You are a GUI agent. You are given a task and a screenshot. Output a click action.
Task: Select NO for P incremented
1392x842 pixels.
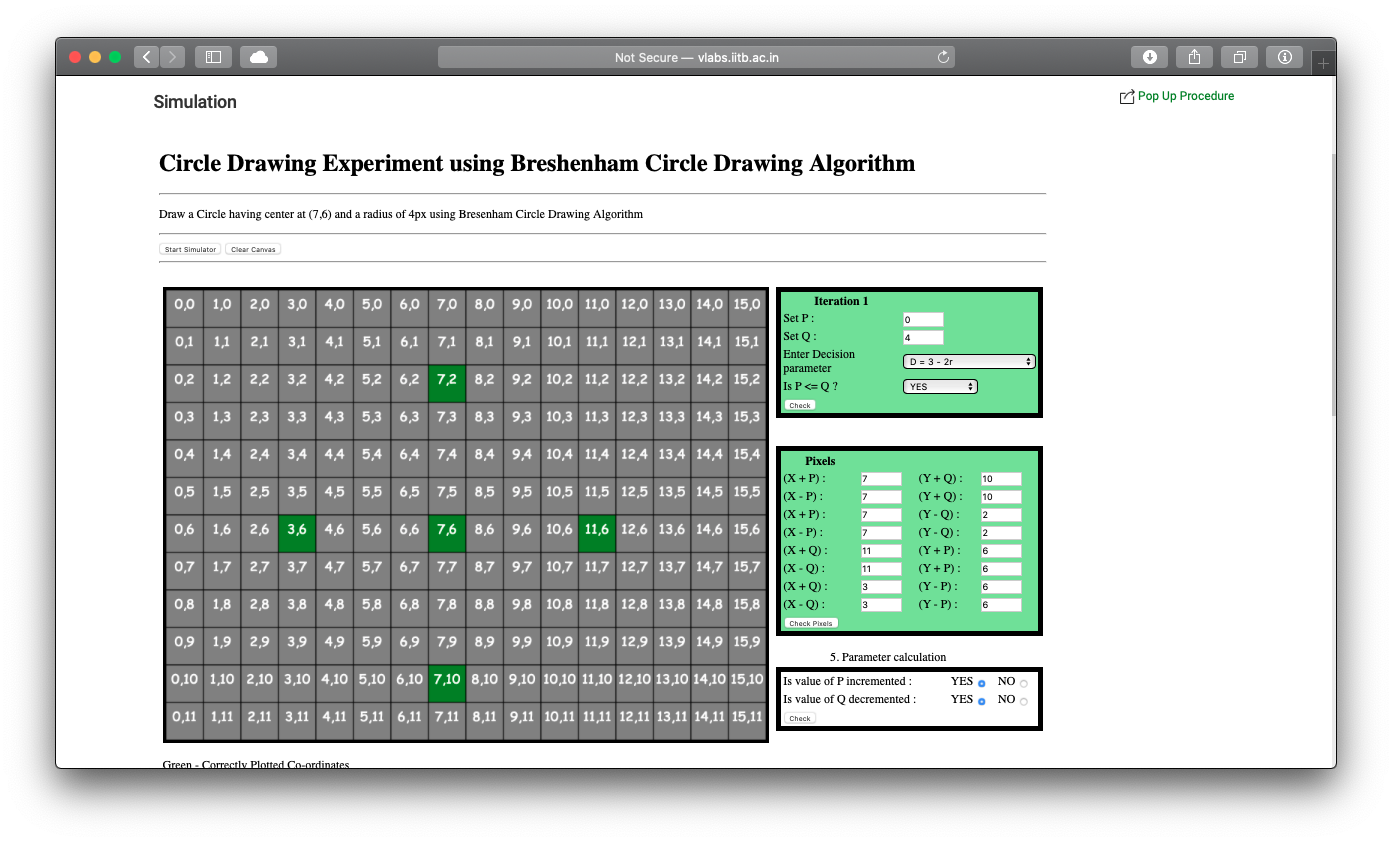pos(1023,683)
